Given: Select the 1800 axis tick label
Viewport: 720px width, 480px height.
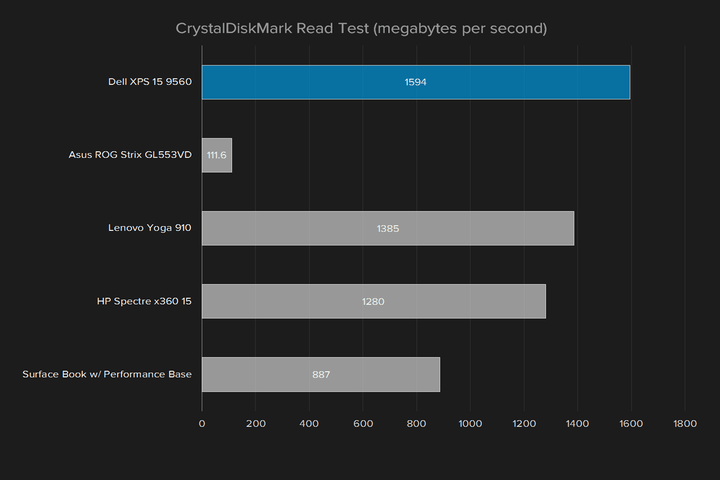Looking at the screenshot, I should coord(685,424).
